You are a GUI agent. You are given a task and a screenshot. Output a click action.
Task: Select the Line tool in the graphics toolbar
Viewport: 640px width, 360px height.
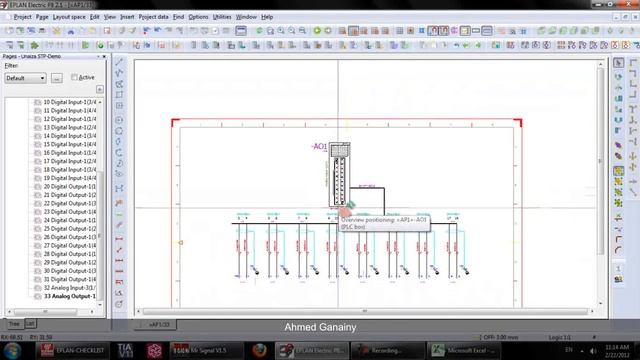pyautogui.click(x=119, y=62)
